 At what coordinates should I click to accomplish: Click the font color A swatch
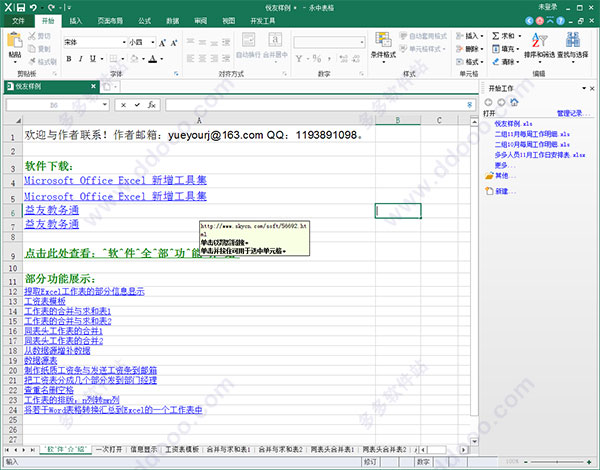click(153, 59)
